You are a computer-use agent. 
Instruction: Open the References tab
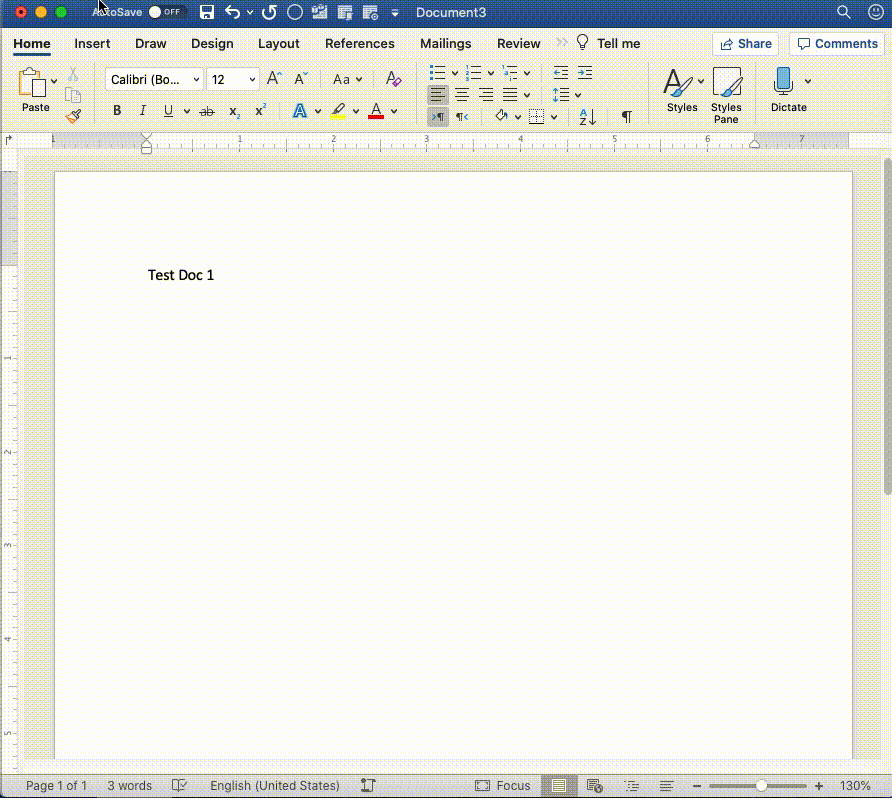(x=360, y=44)
